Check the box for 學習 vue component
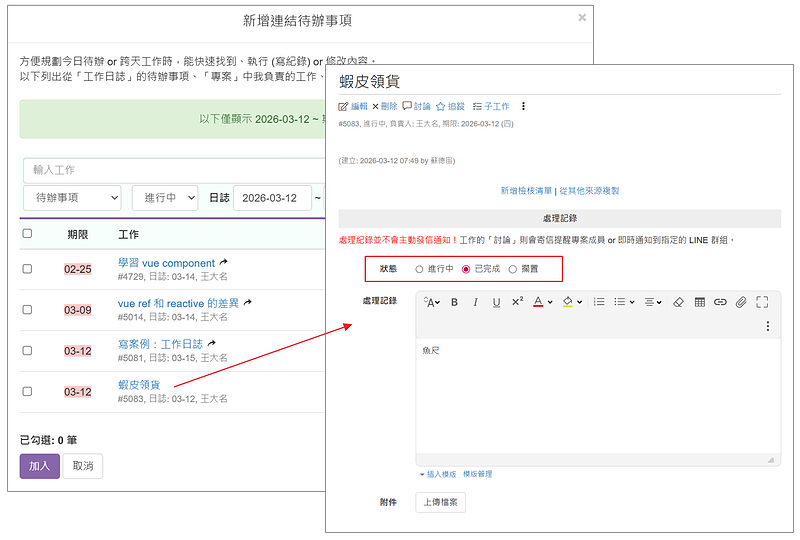The image size is (800, 540). (27, 269)
